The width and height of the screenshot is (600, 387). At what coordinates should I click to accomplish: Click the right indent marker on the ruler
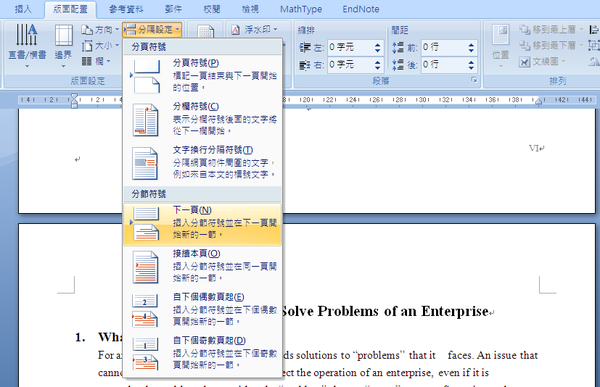point(538,101)
